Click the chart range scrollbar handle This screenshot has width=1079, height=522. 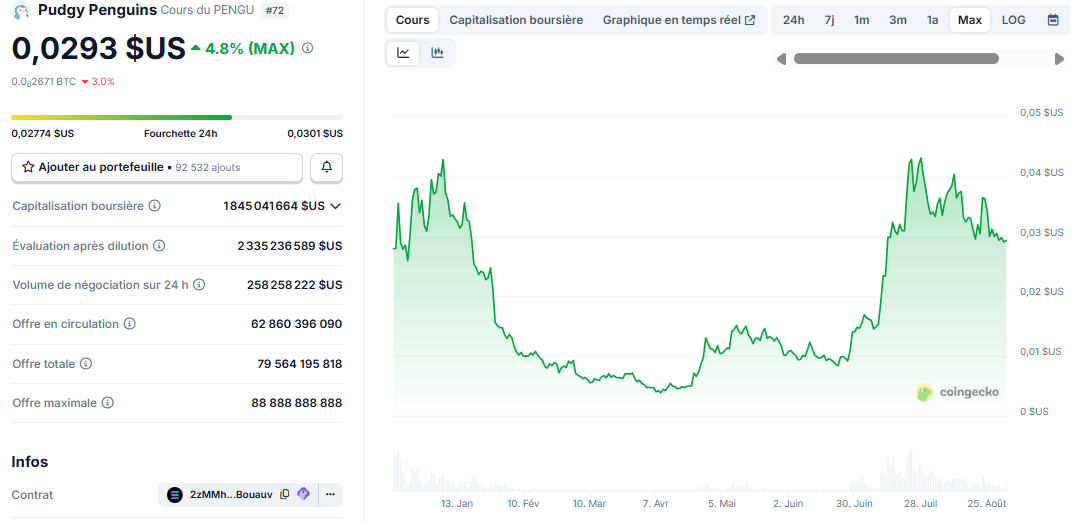coord(896,58)
